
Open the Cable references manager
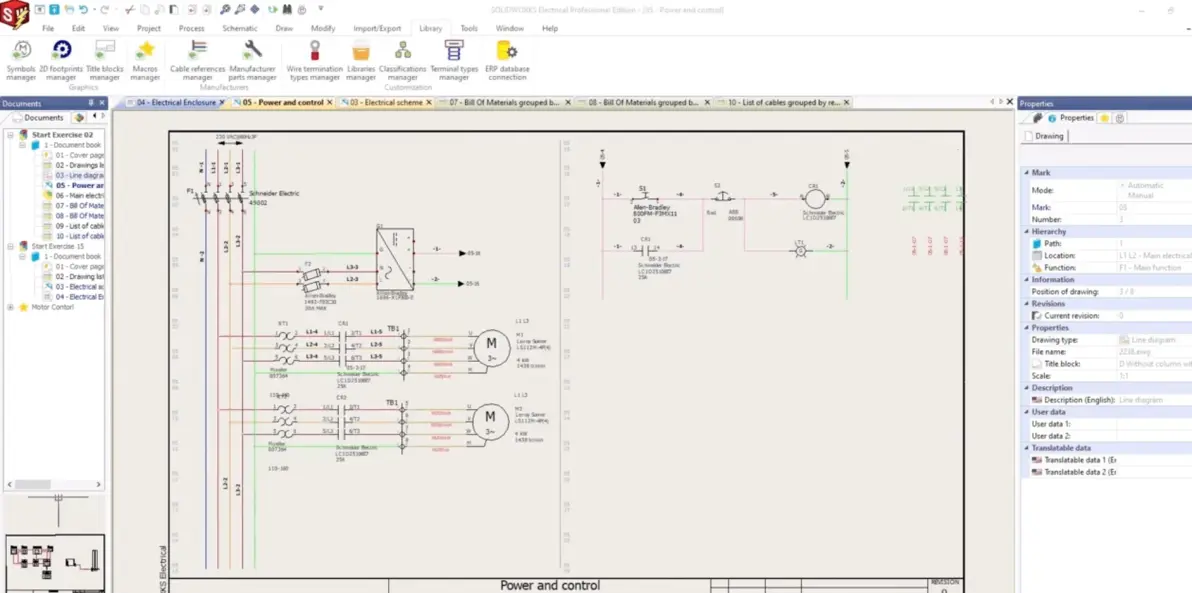coord(198,60)
